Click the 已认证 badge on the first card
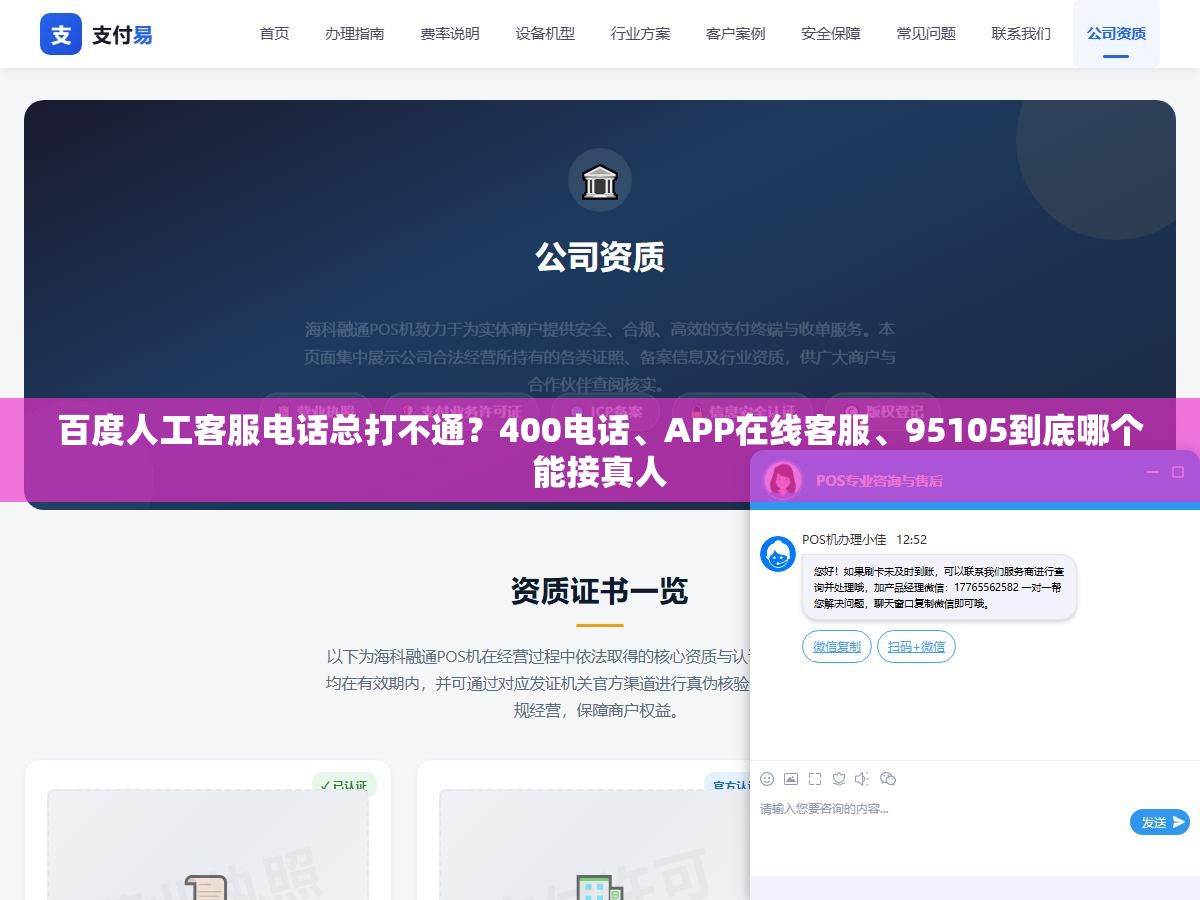The width and height of the screenshot is (1200, 900). tap(344, 786)
